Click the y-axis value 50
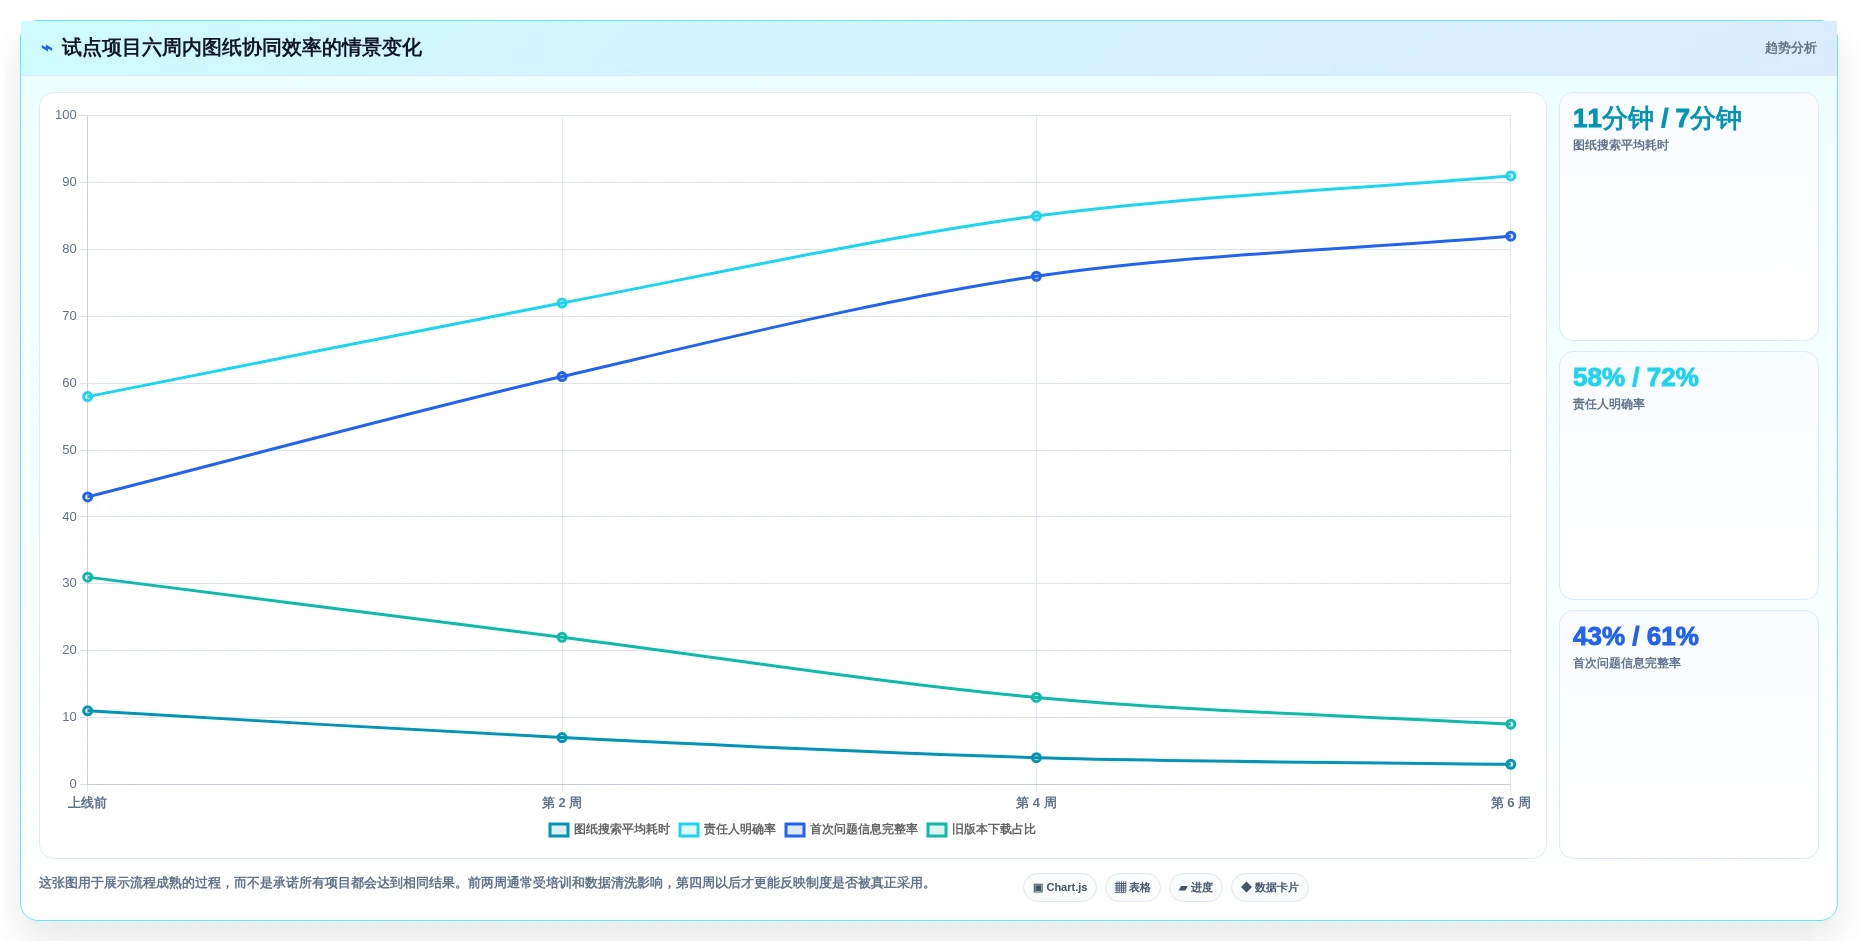Screen dimensions: 1858x941 pyautogui.click(x=69, y=450)
